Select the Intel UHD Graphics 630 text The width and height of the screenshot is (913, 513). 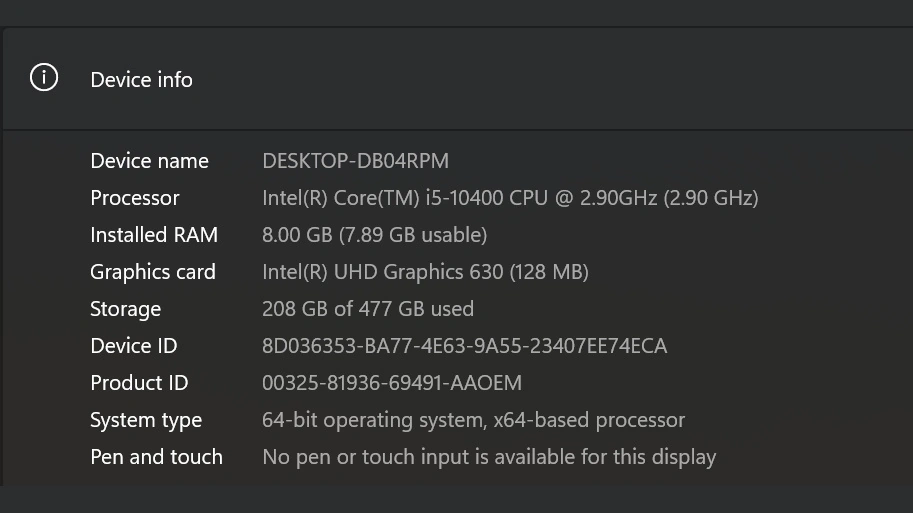425,272
